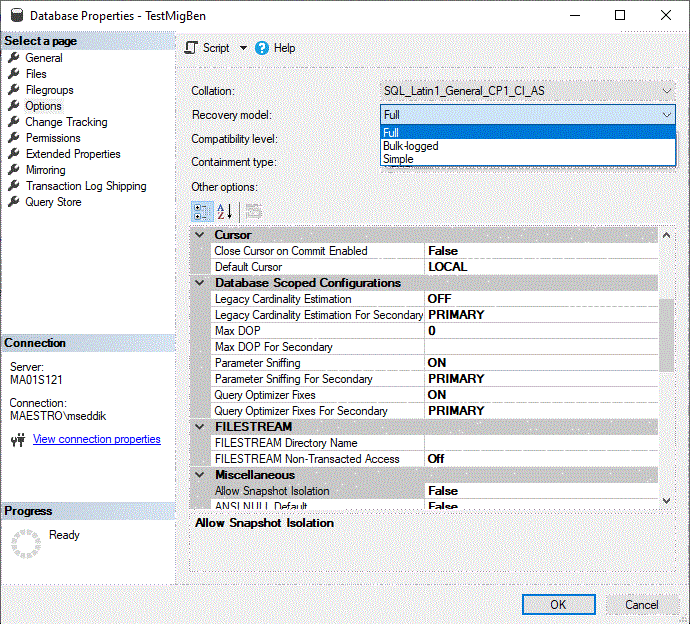Click the property grid scroll up arrow

[x=666, y=235]
